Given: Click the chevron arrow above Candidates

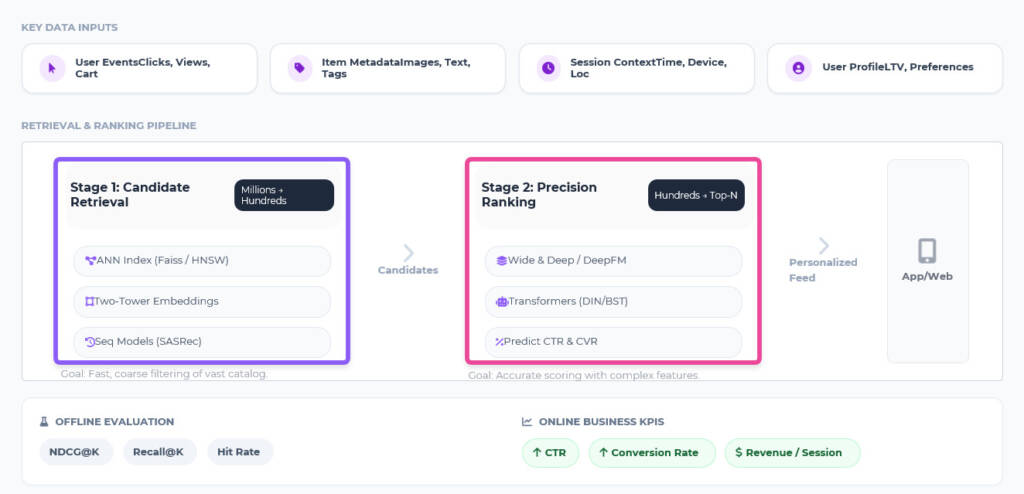Looking at the screenshot, I should (408, 253).
